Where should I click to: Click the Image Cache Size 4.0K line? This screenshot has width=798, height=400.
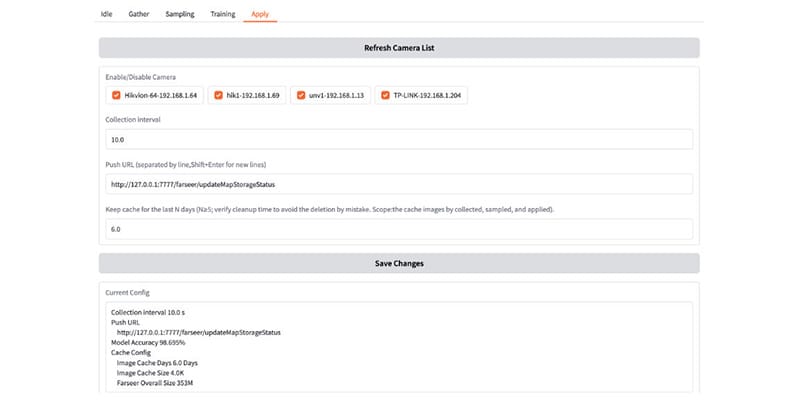click(x=152, y=372)
